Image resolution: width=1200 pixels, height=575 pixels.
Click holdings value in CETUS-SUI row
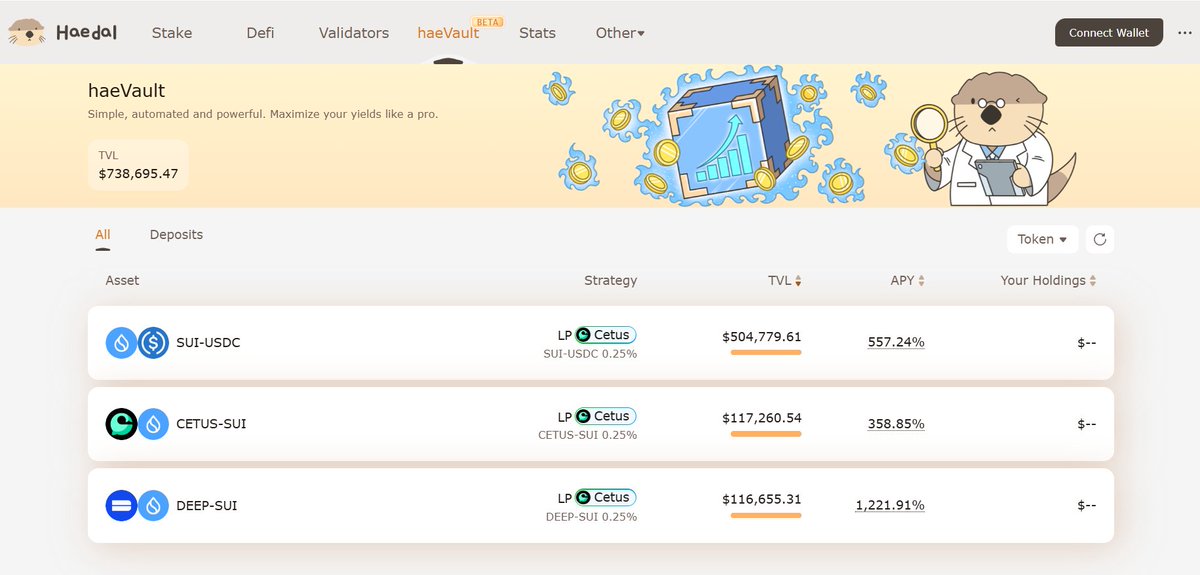point(1087,424)
